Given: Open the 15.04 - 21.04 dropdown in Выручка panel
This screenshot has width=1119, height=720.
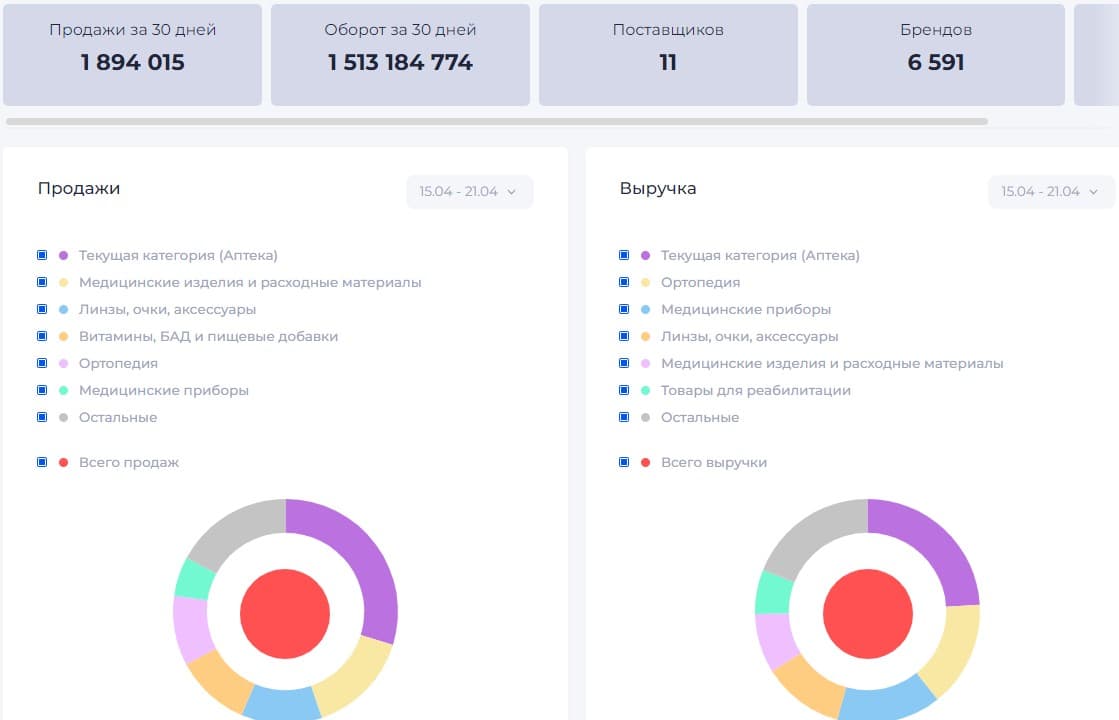Looking at the screenshot, I should click(1050, 191).
